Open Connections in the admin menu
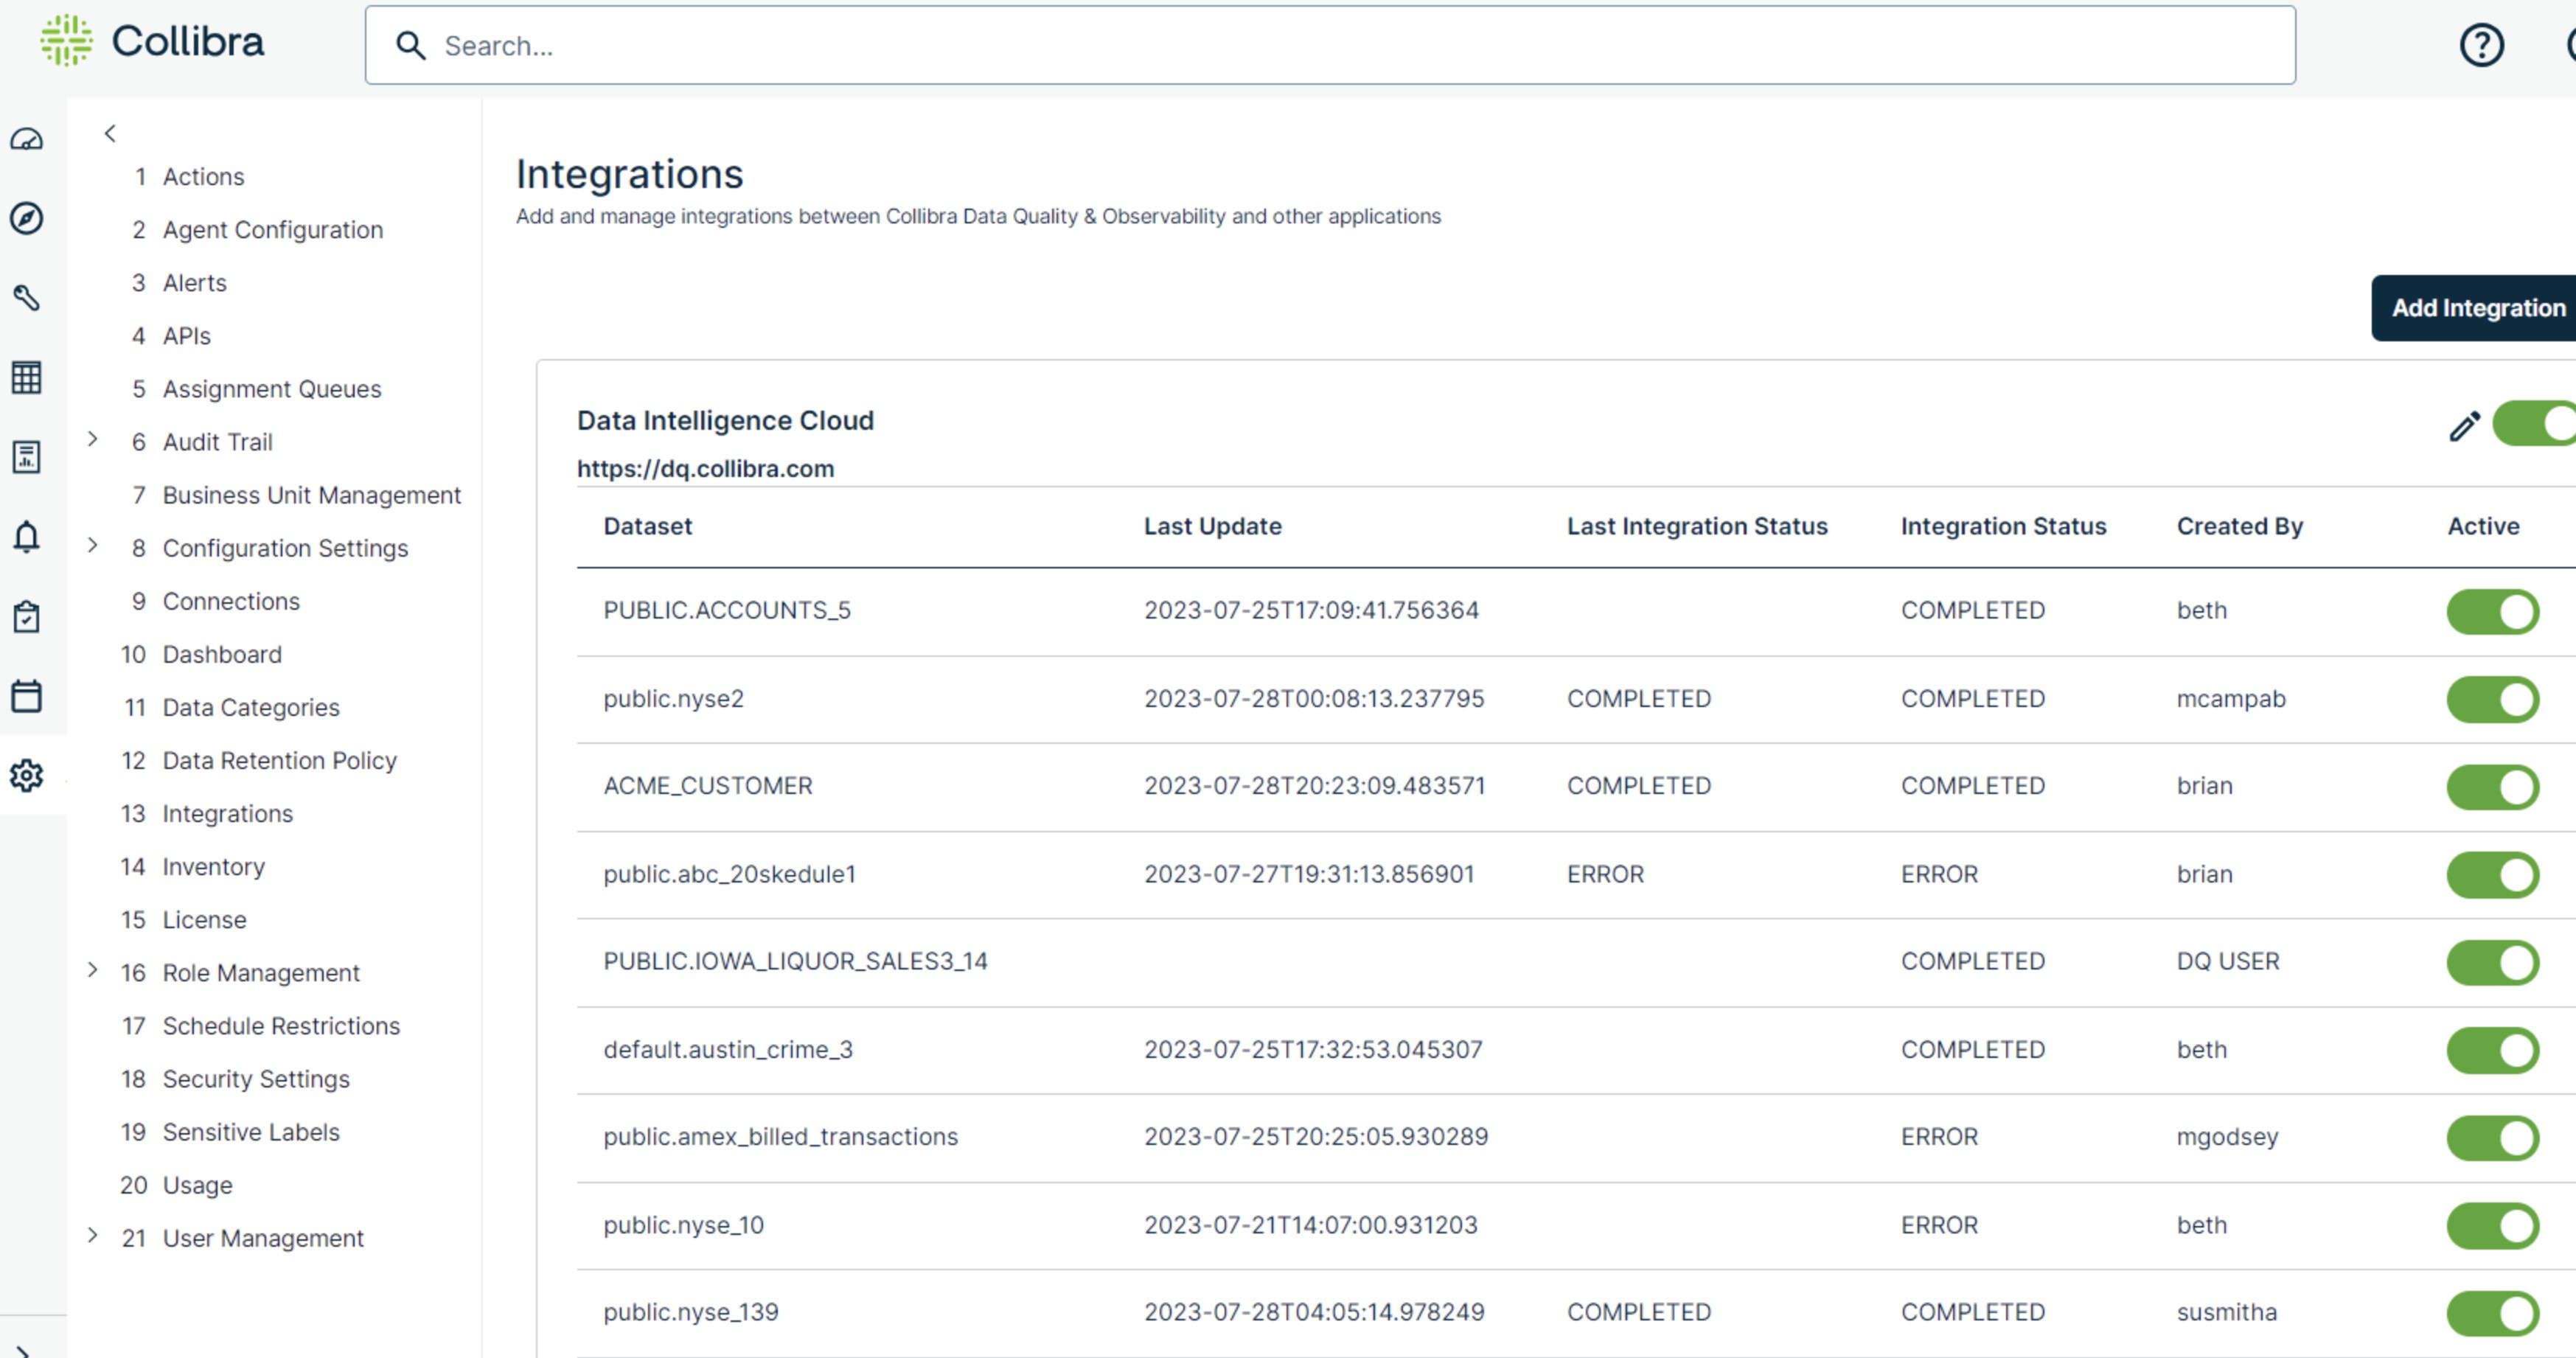Viewport: 2576px width, 1358px height. point(231,601)
